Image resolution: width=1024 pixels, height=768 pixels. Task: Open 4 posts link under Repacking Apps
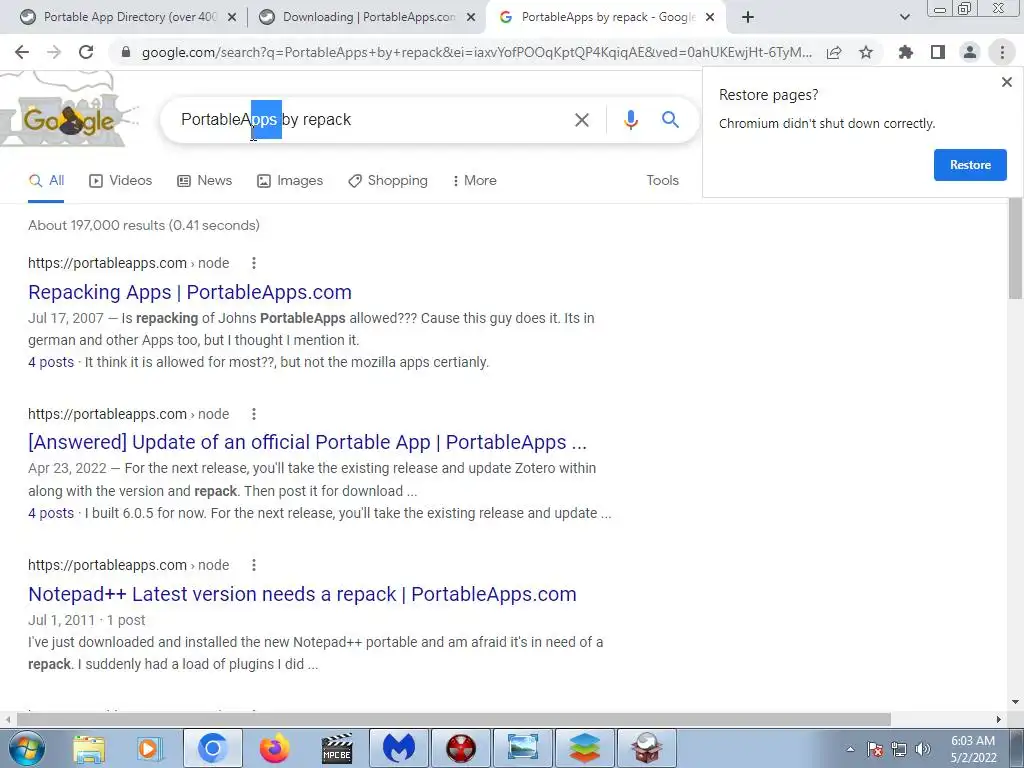pos(51,362)
